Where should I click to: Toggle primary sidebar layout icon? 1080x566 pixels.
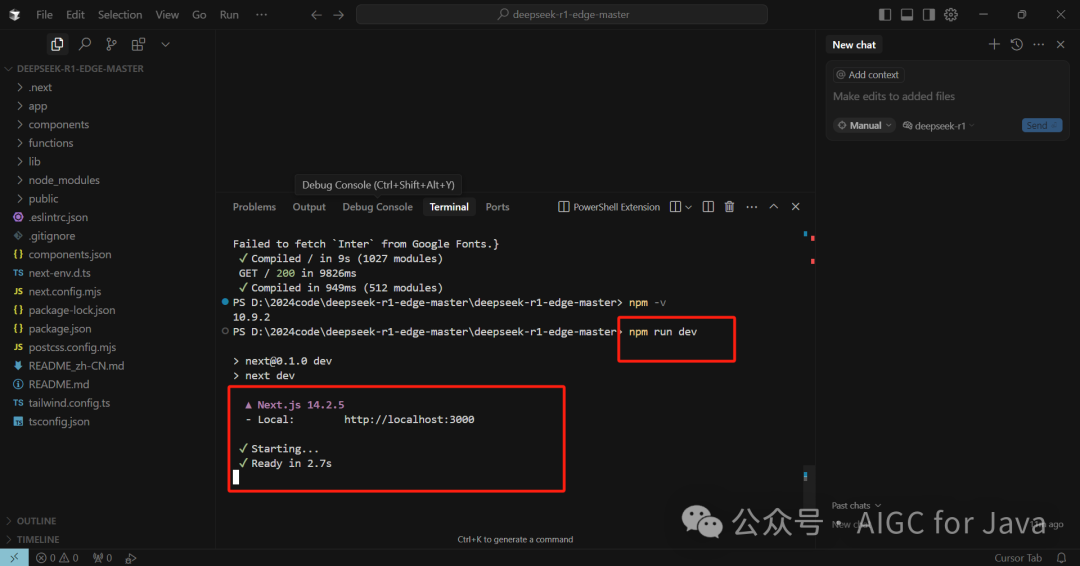[x=885, y=14]
